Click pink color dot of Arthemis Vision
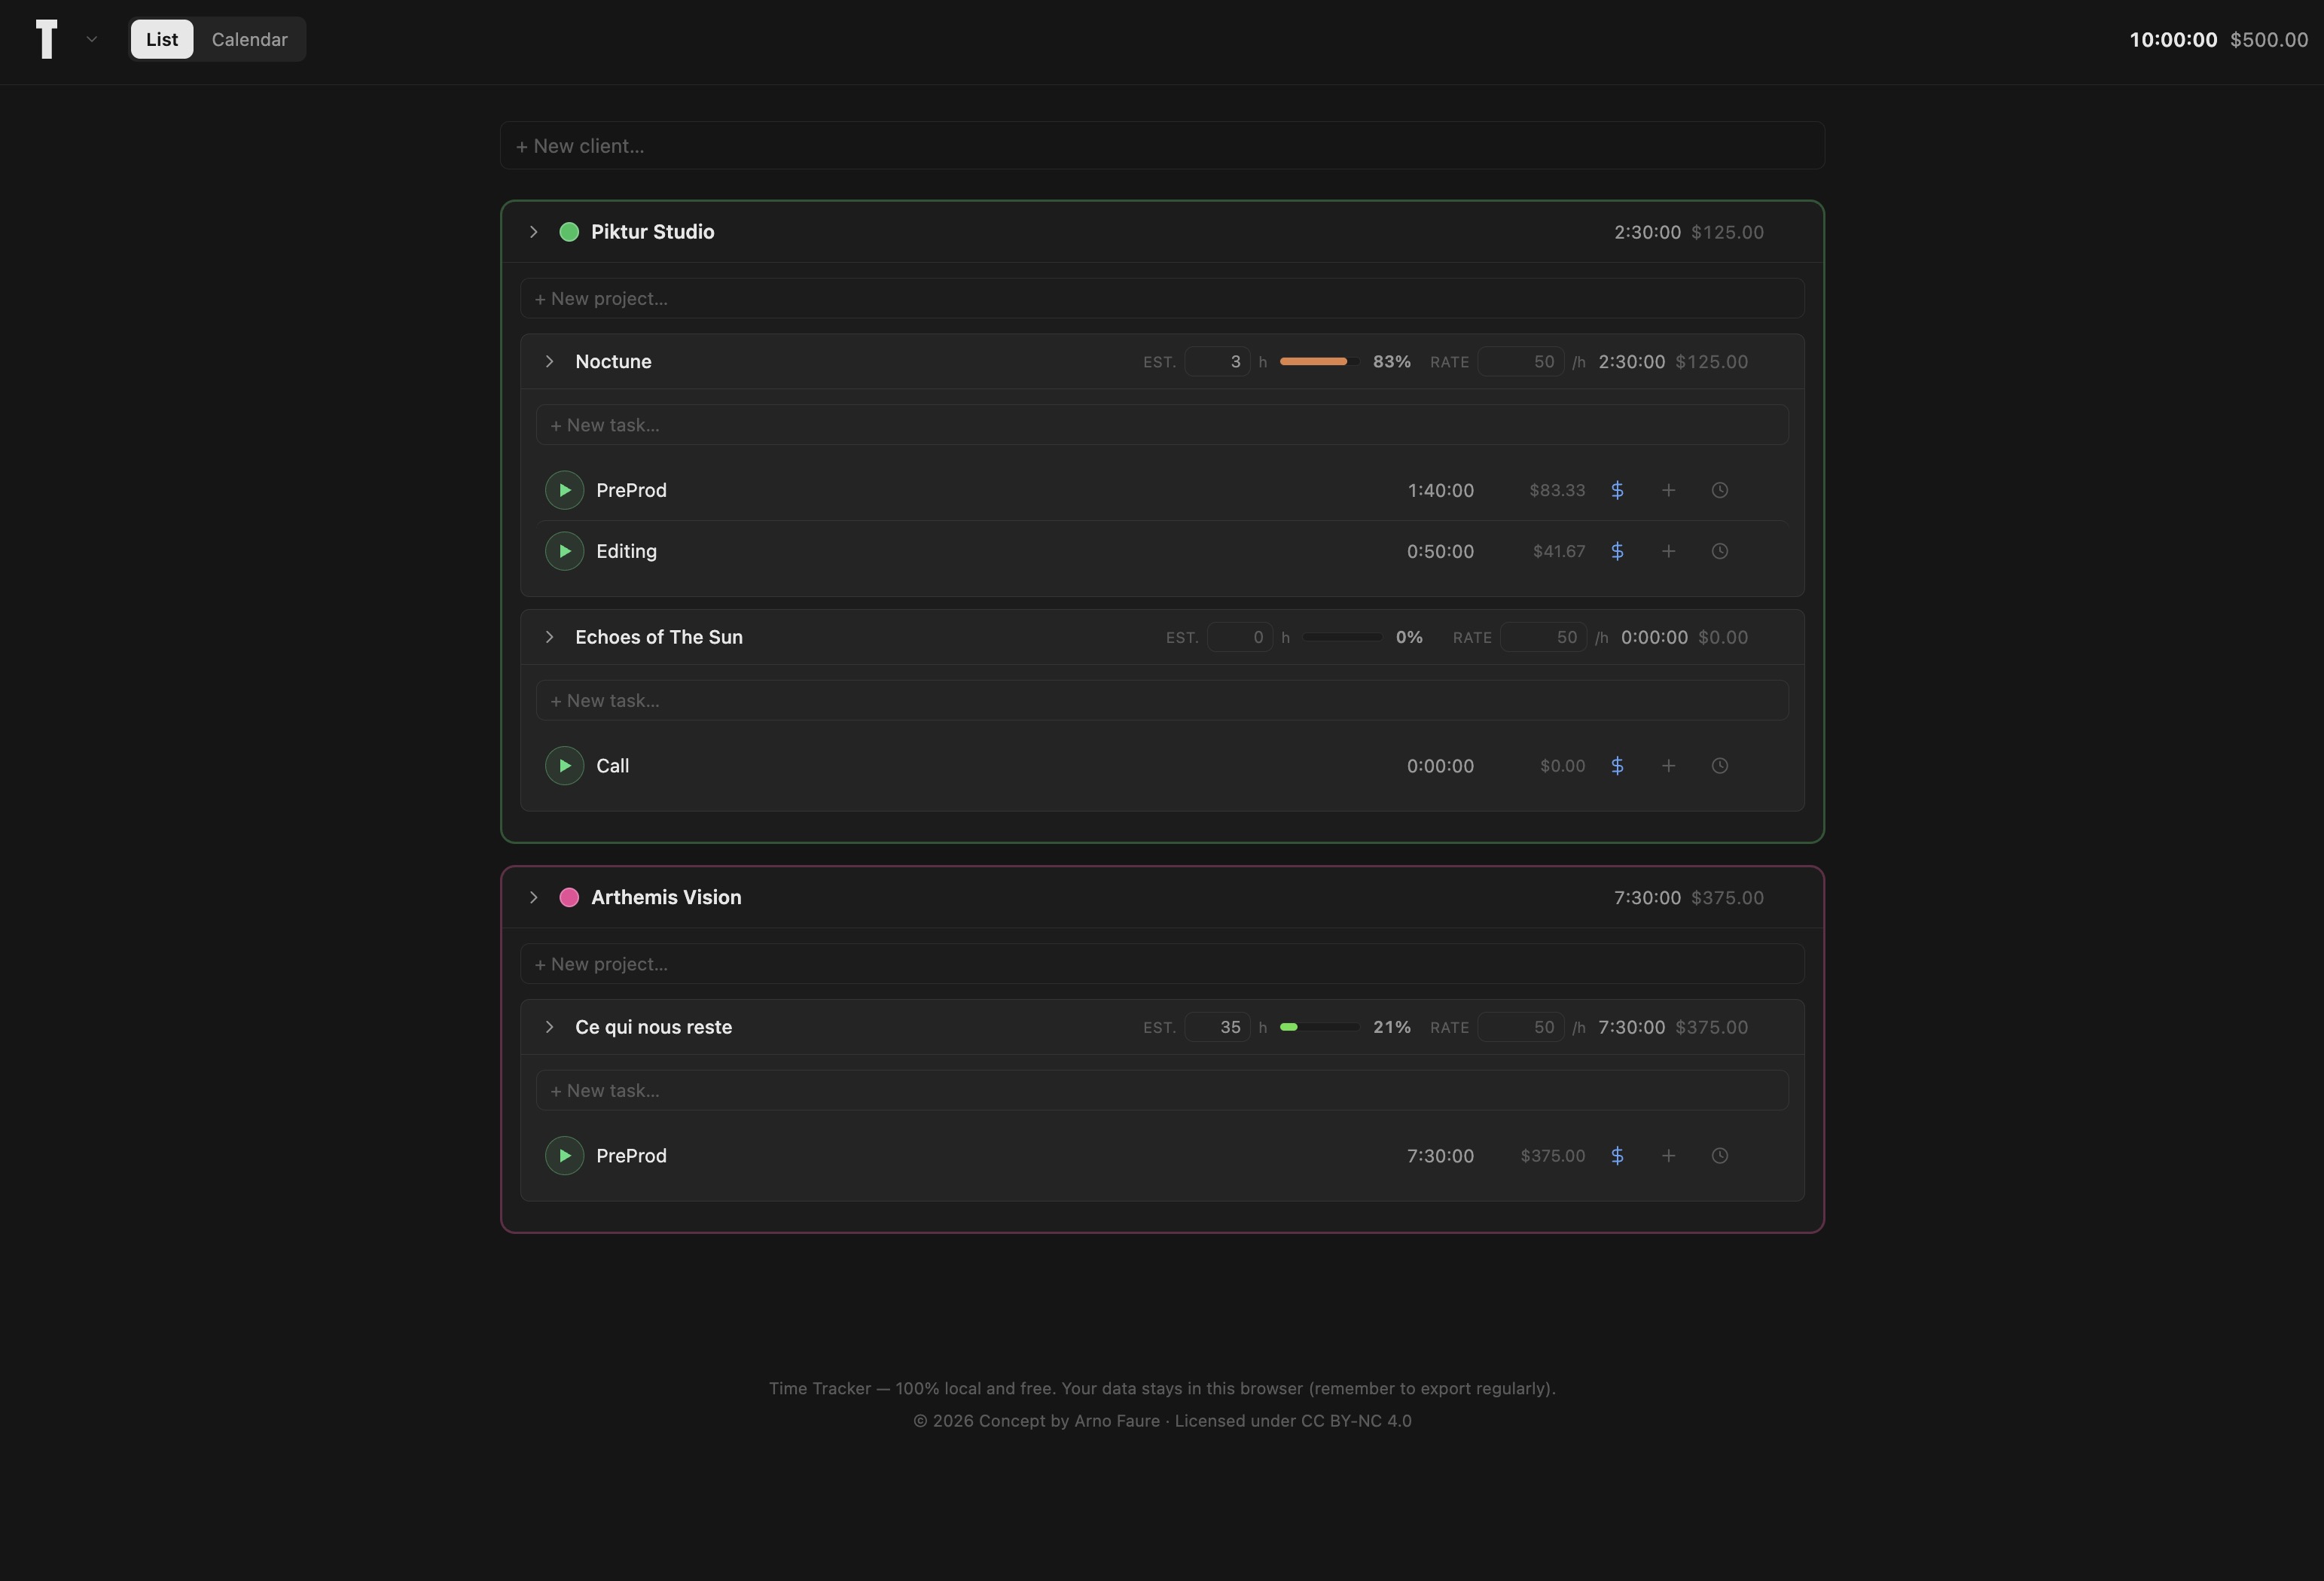Screen dimensions: 2324x1581 click(569, 898)
